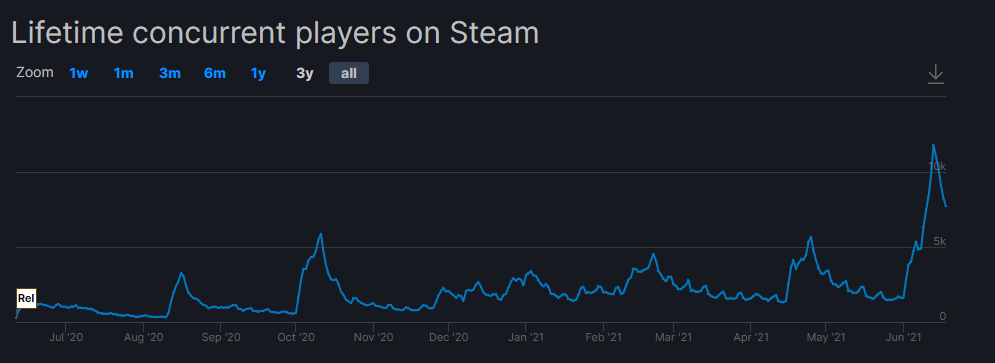Click the Jun '21 axis label
The width and height of the screenshot is (995, 363).
[904, 337]
